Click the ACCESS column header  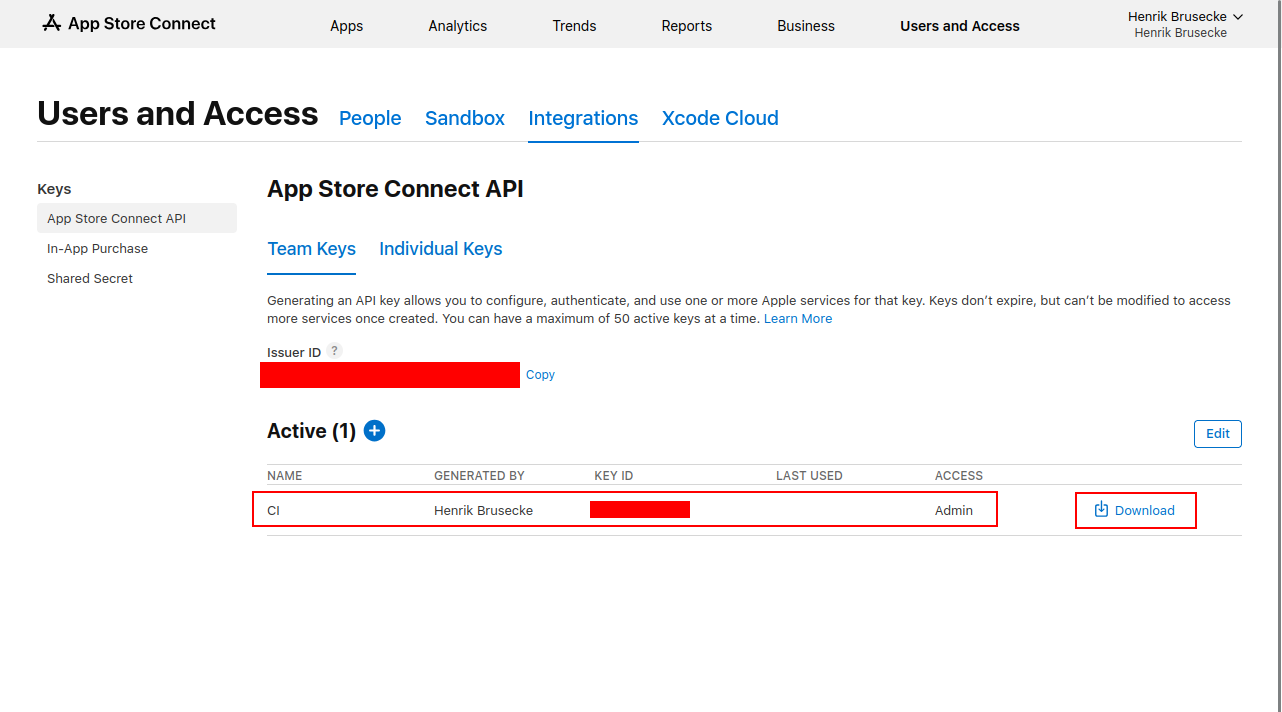(x=959, y=476)
